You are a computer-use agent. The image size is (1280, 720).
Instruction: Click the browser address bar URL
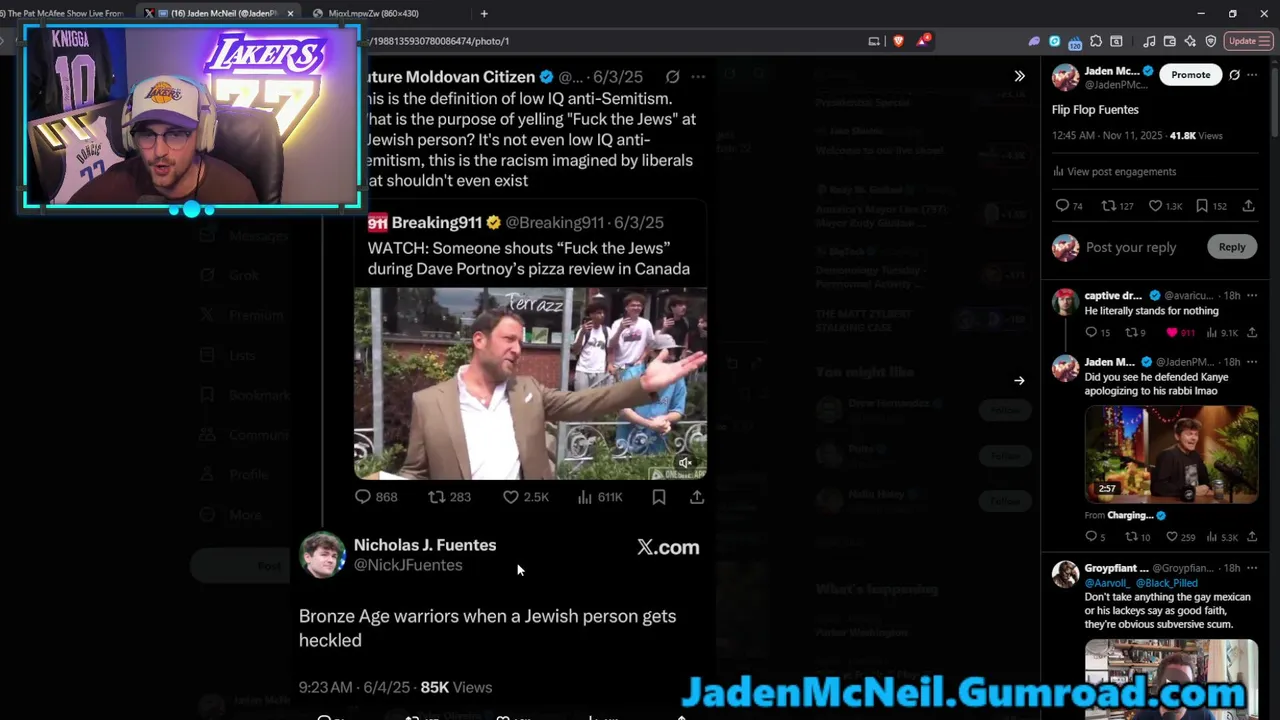440,41
